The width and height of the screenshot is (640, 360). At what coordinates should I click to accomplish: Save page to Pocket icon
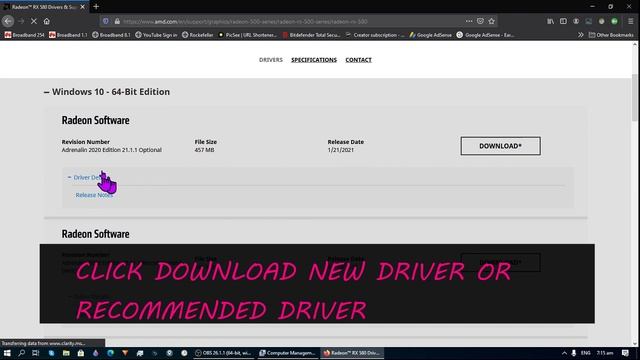tap(480, 21)
